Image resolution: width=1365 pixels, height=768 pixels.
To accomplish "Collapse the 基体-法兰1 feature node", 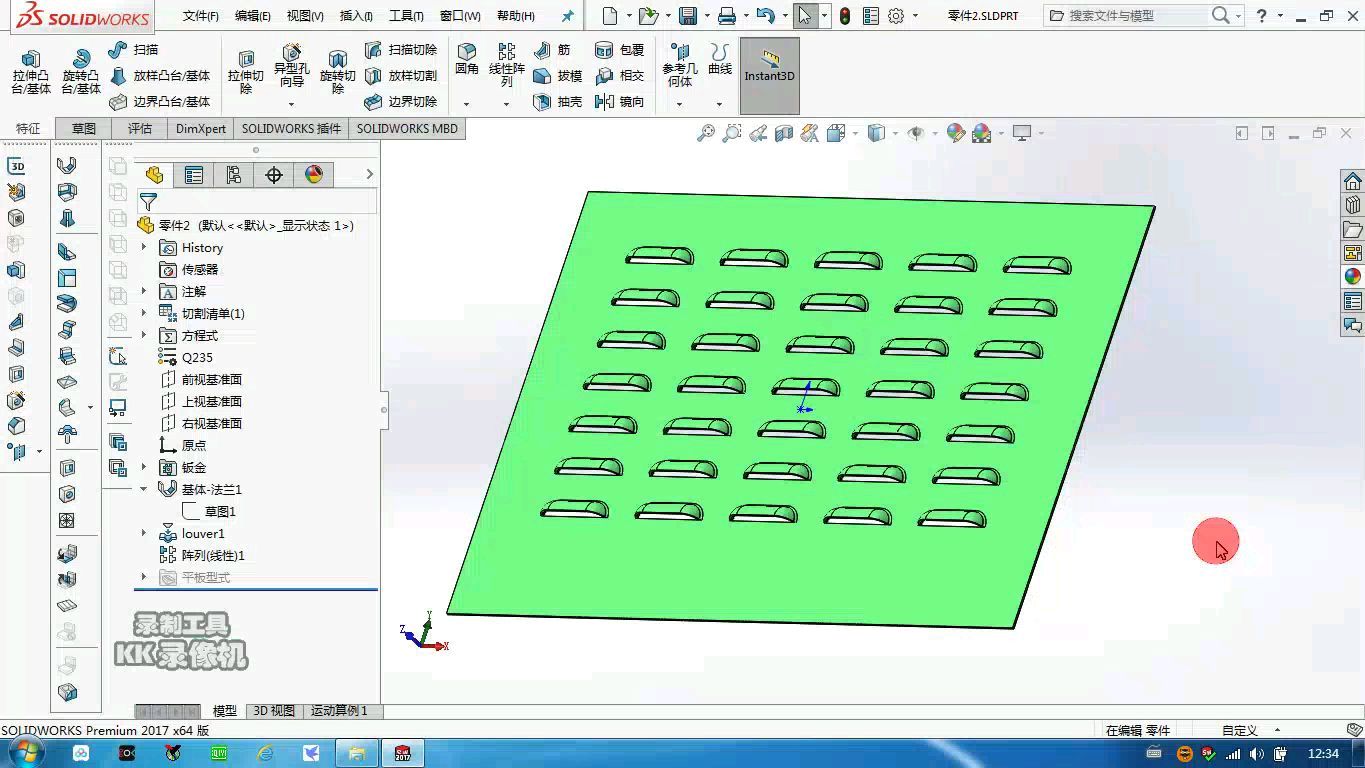I will click(144, 489).
